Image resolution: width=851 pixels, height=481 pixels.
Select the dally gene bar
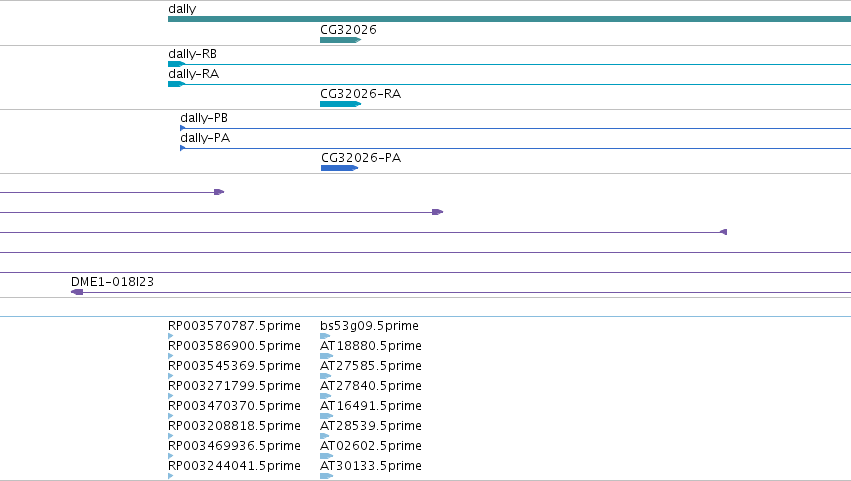[x=510, y=19]
